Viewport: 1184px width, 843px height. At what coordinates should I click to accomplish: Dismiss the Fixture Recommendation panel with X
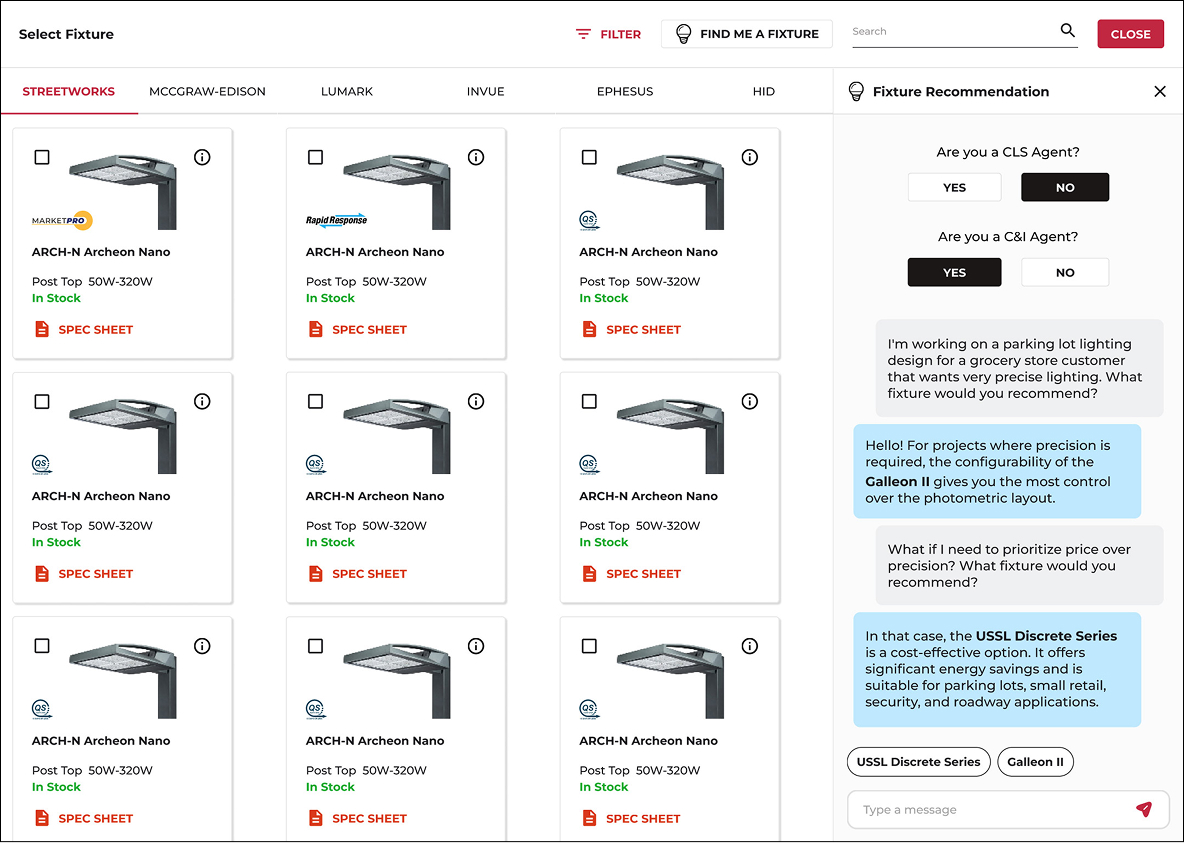[x=1160, y=91]
